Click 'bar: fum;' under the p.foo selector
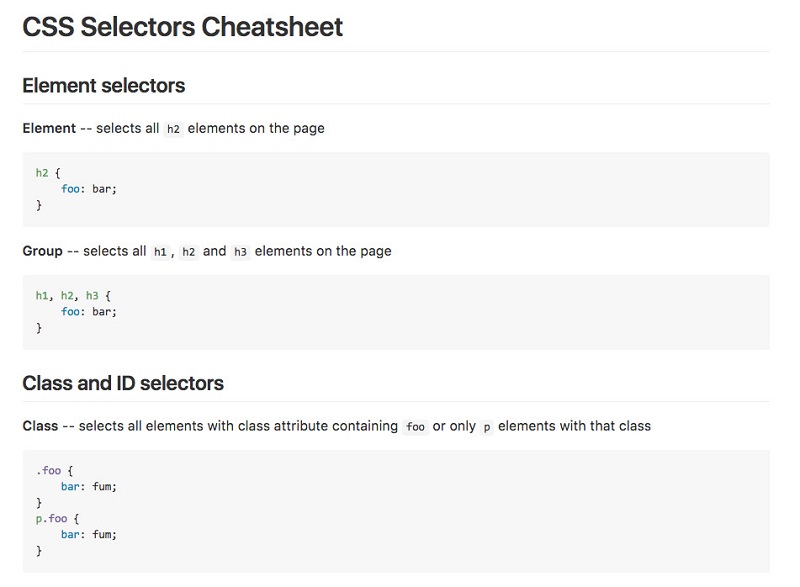Image resolution: width=800 pixels, height=587 pixels. 89,534
